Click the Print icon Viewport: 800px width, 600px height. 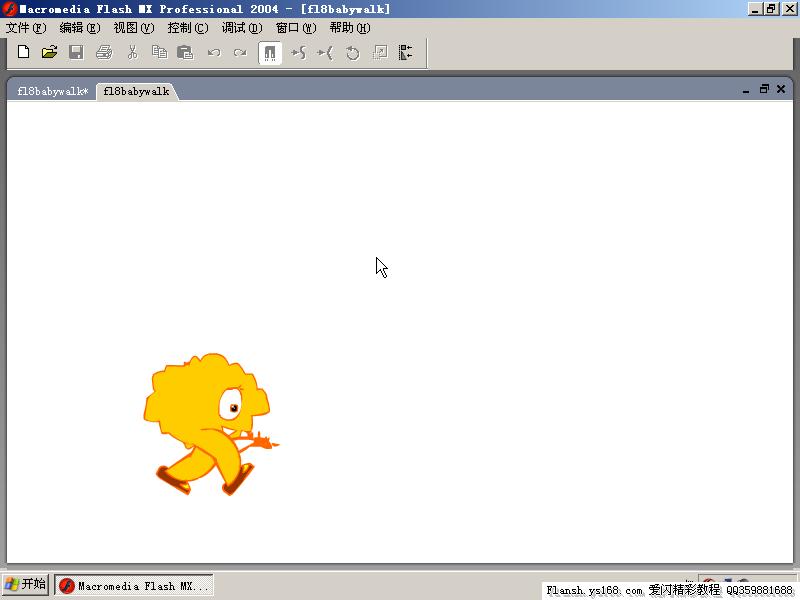pos(104,52)
